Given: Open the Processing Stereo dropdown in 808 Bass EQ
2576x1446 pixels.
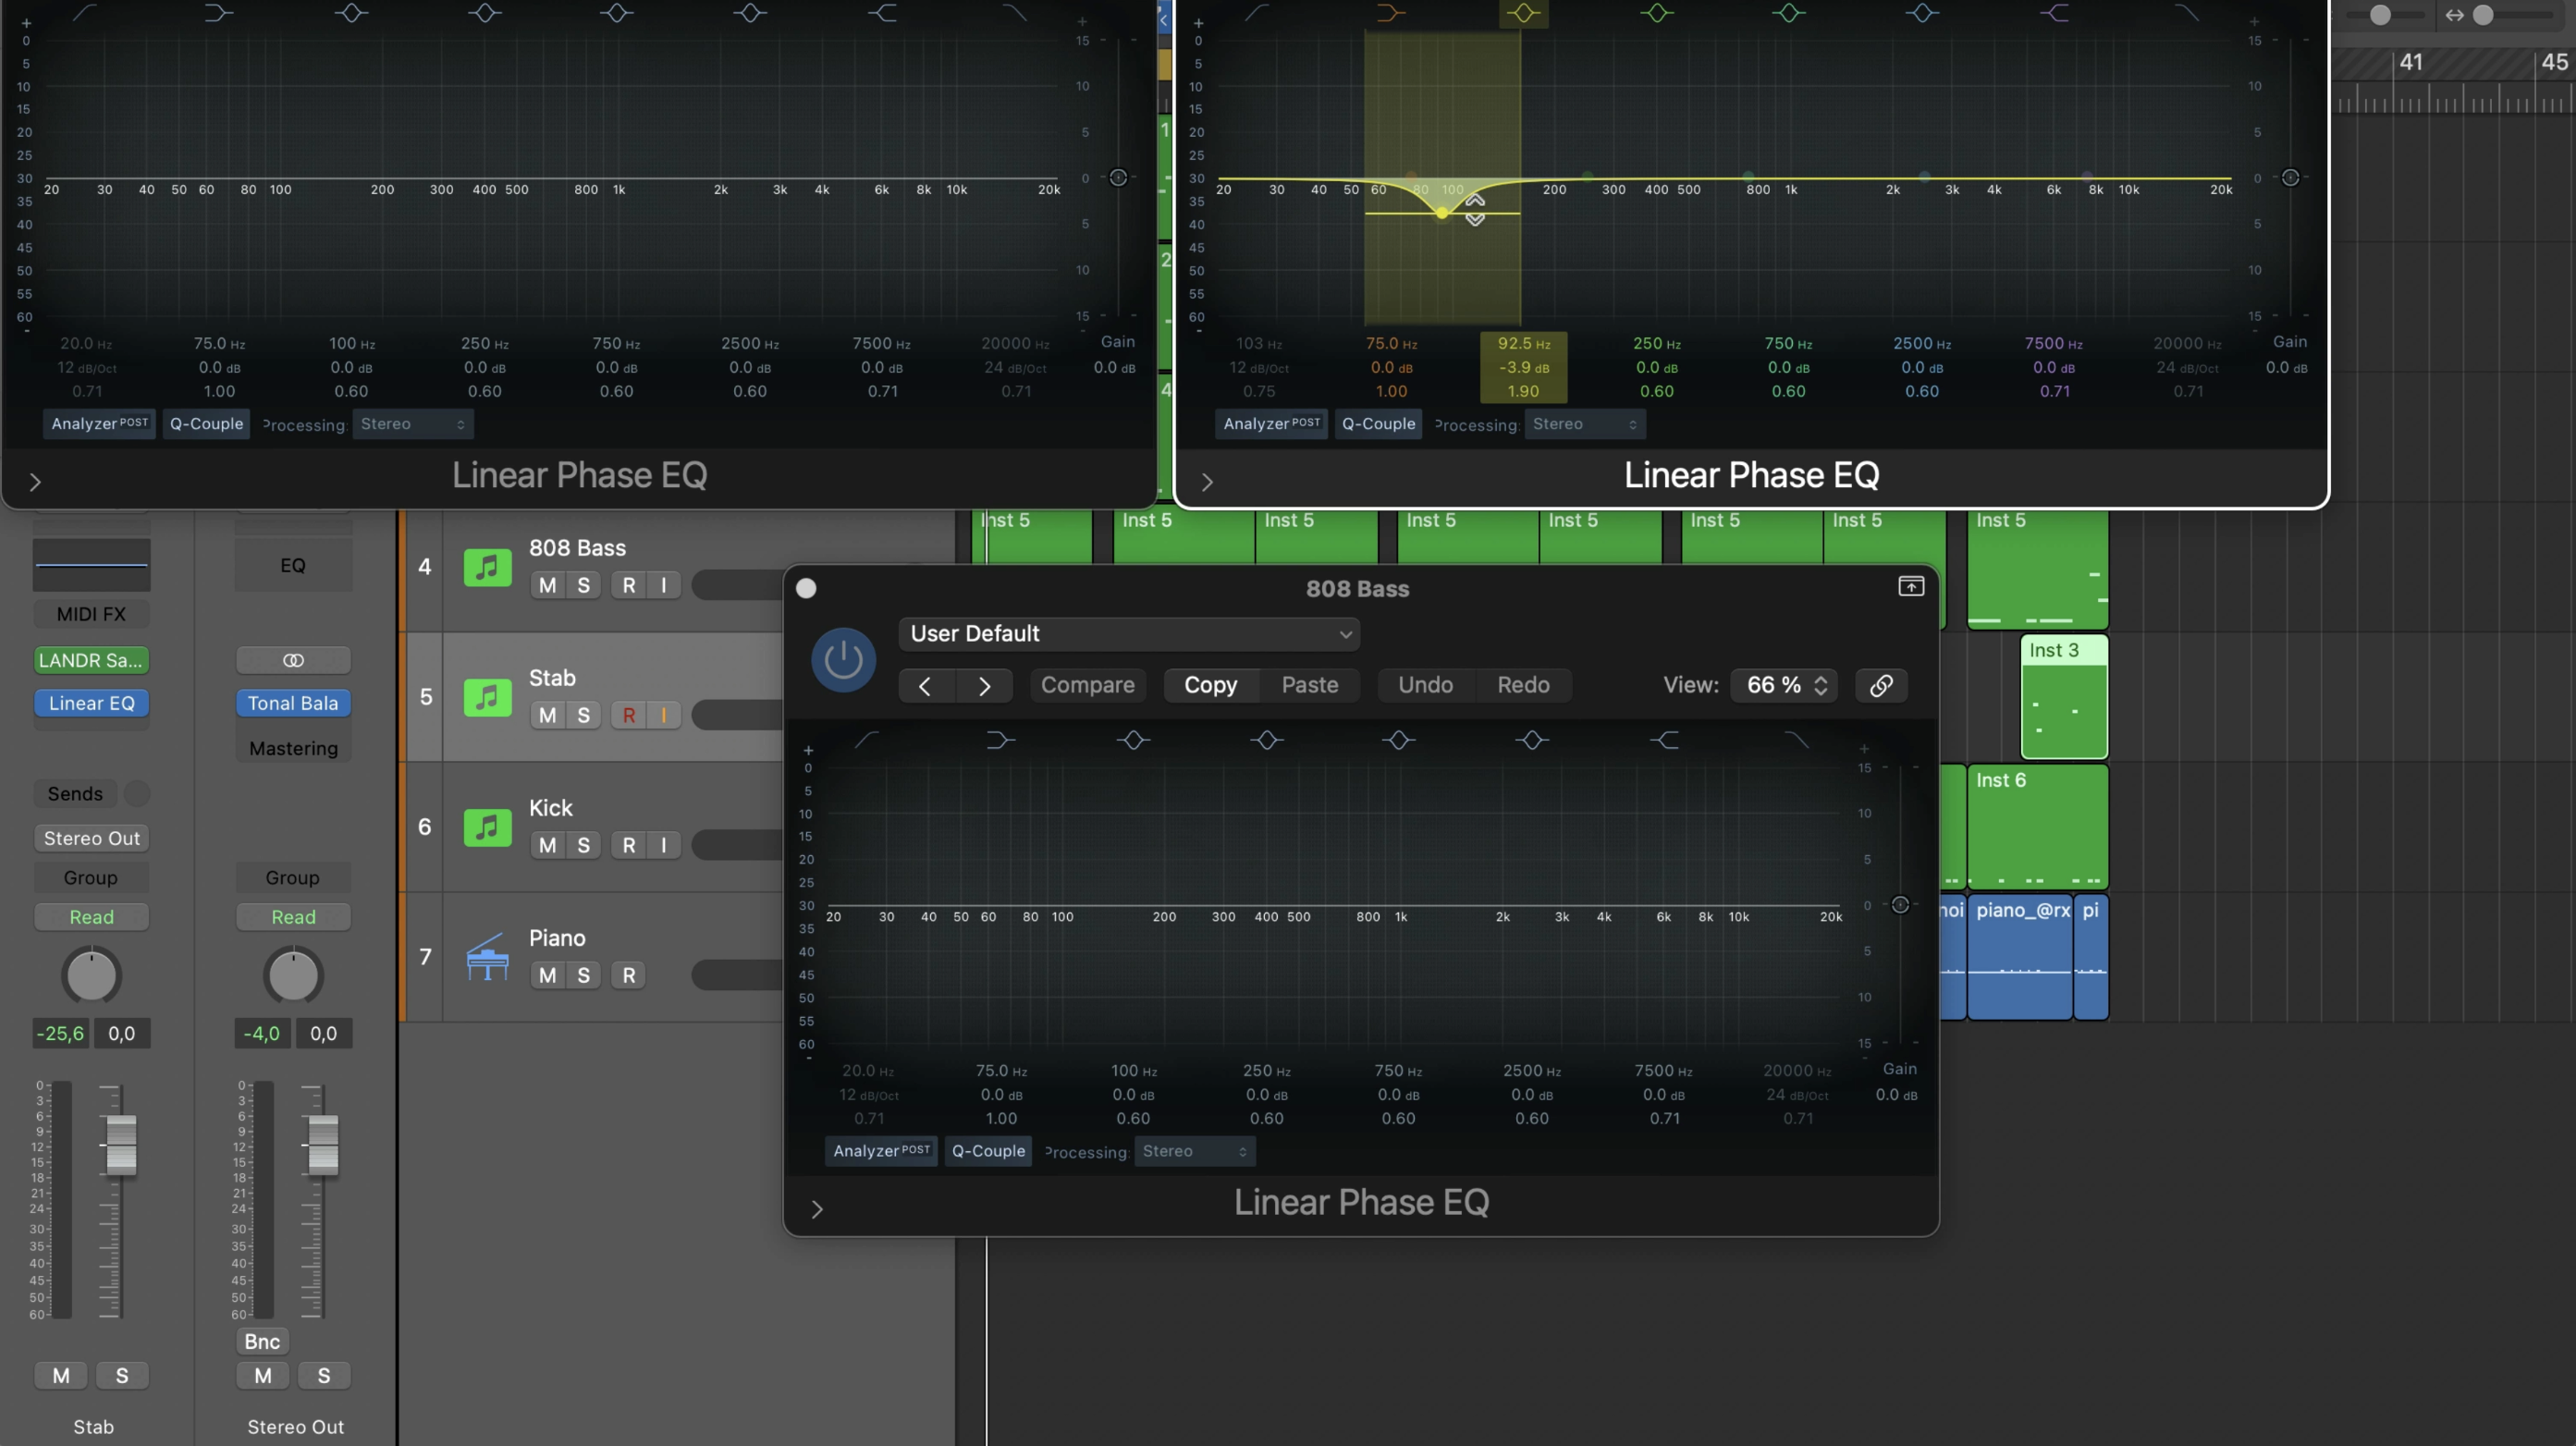Looking at the screenshot, I should point(1194,1151).
